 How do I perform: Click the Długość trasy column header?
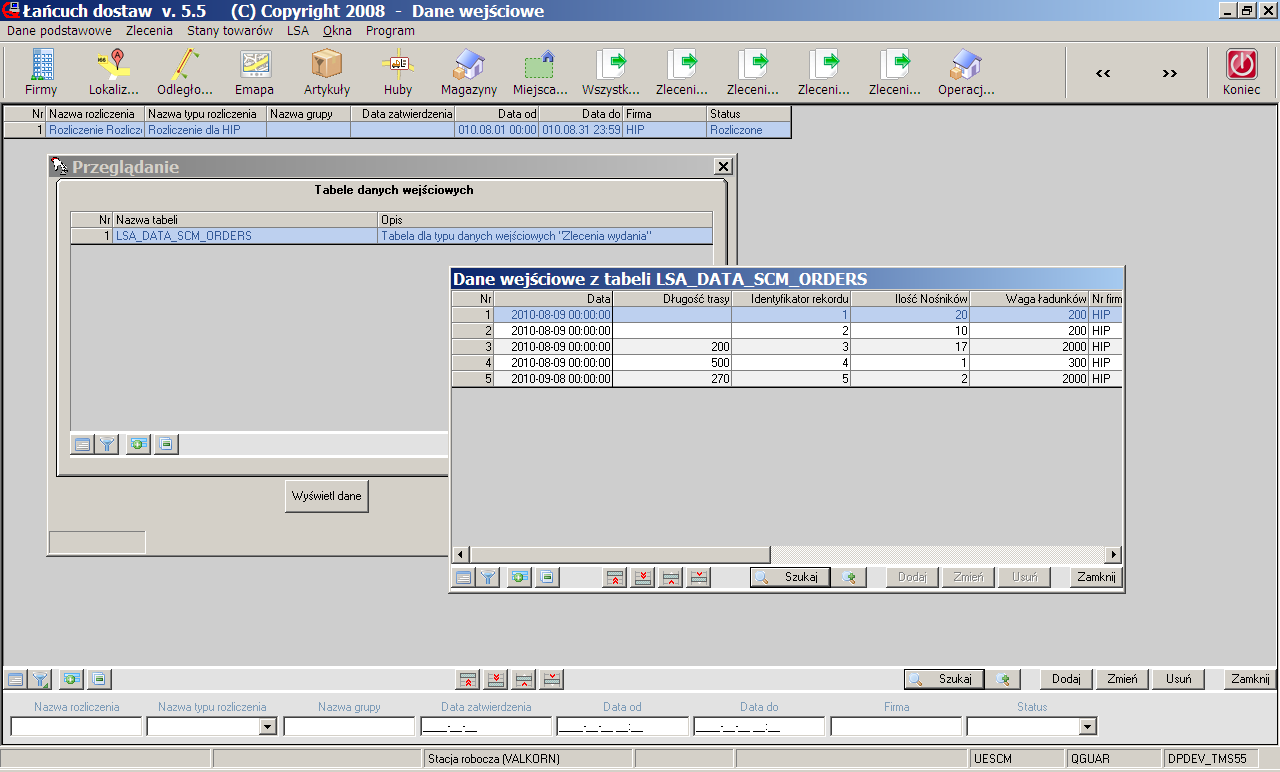672,299
